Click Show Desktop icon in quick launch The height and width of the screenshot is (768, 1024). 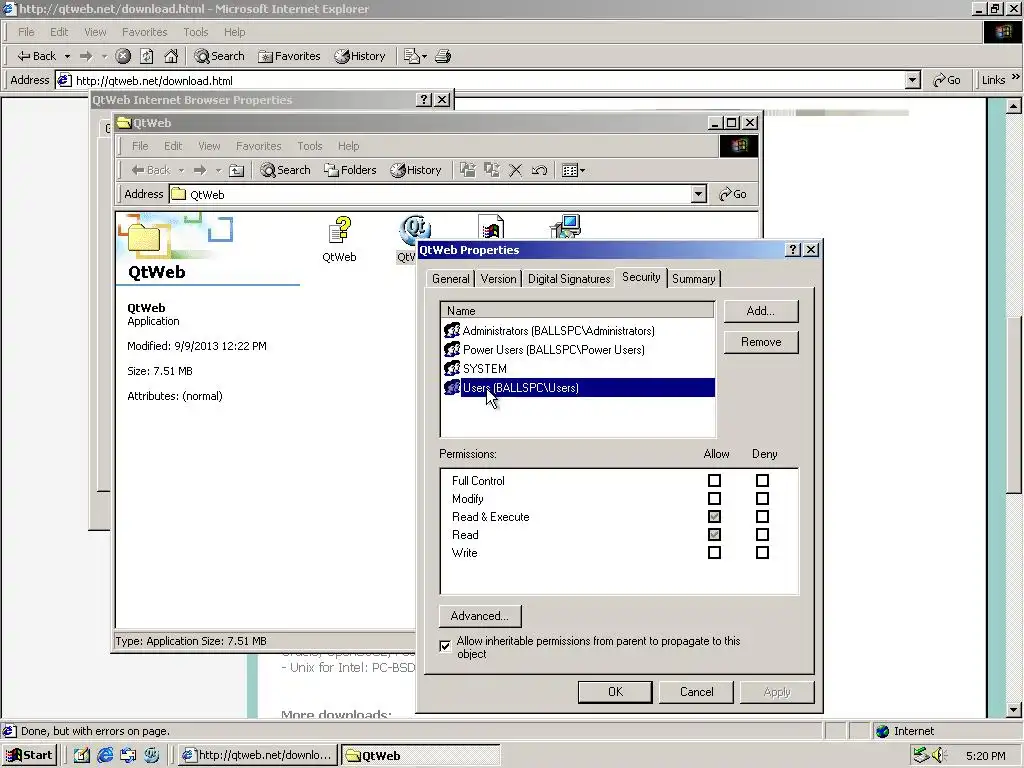[x=82, y=756]
